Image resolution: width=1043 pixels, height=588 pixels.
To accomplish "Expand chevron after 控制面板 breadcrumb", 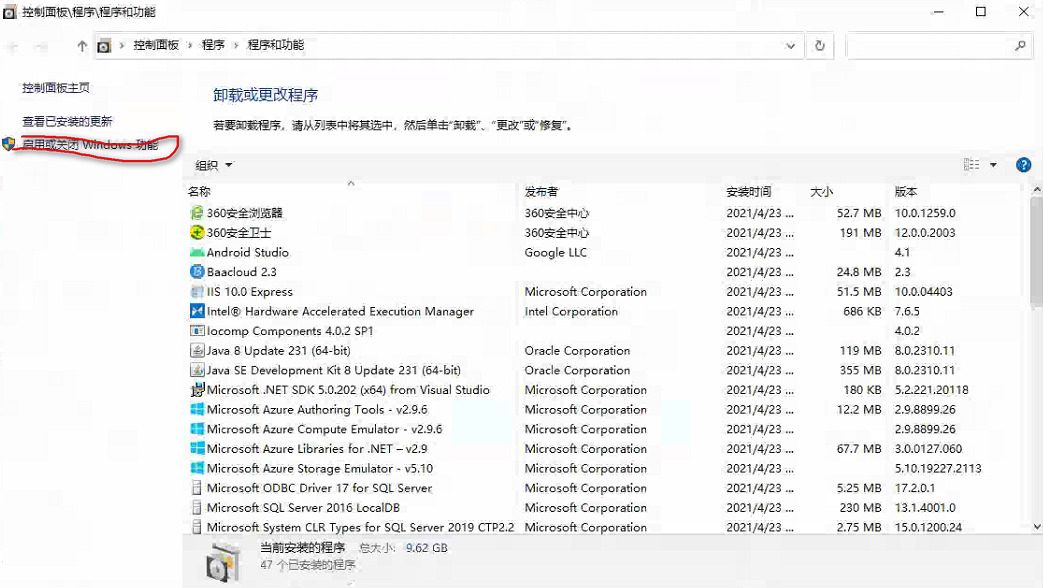I will click(x=190, y=45).
